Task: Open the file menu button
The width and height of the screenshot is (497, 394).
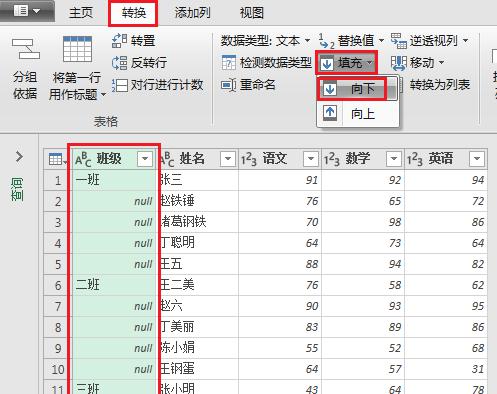Action: point(27,11)
